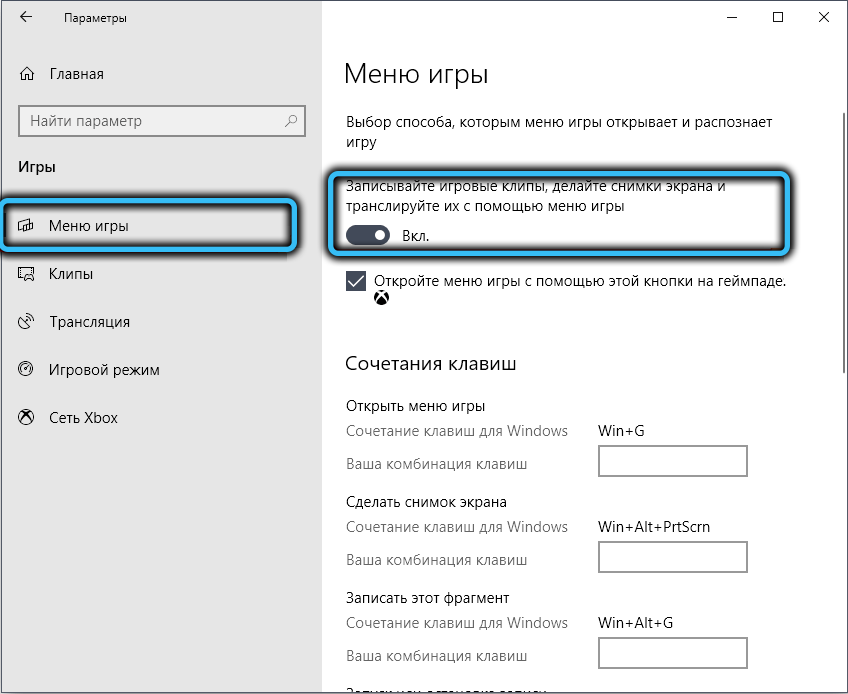The width and height of the screenshot is (848, 694).
Task: Click the Home (Главная) house icon
Action: [27, 74]
